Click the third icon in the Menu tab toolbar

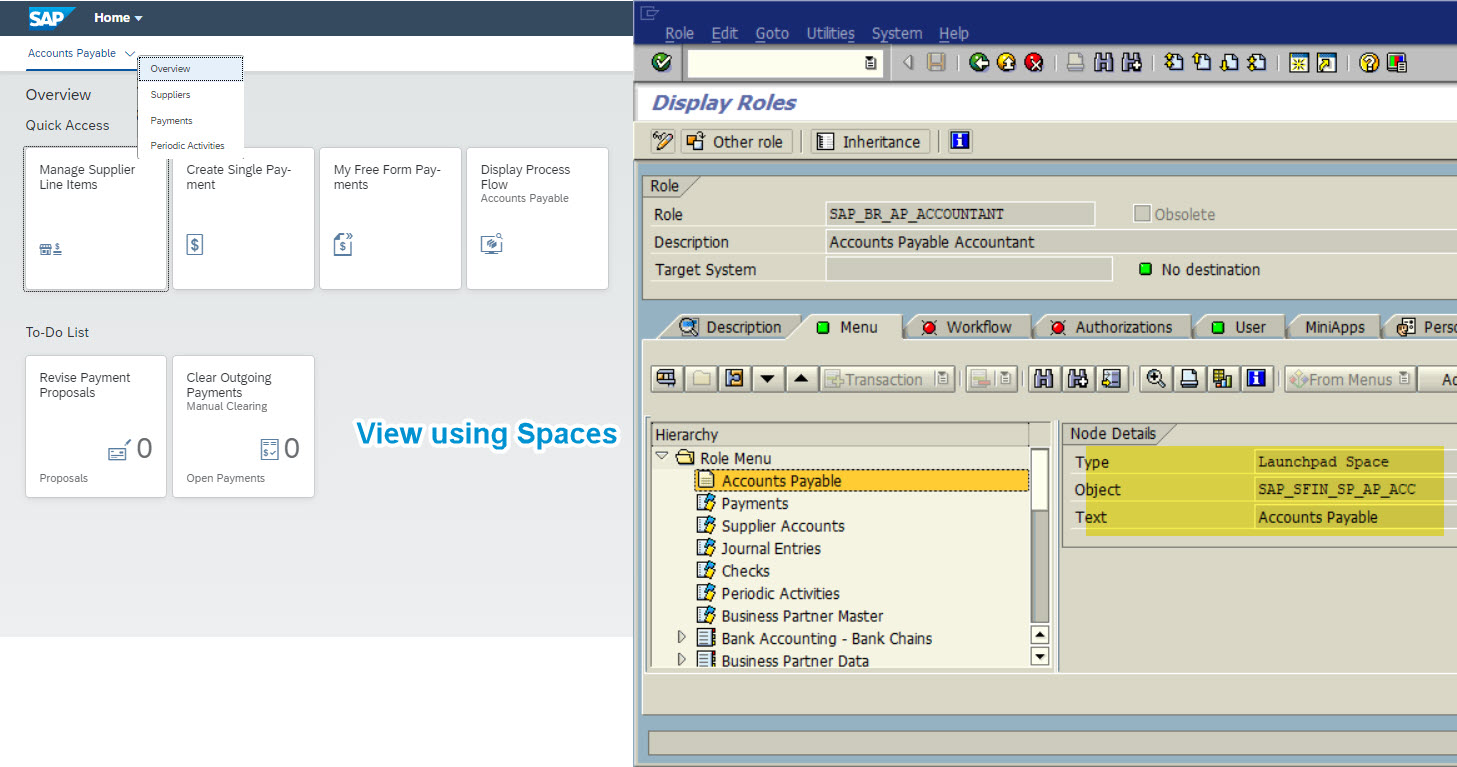coord(734,379)
